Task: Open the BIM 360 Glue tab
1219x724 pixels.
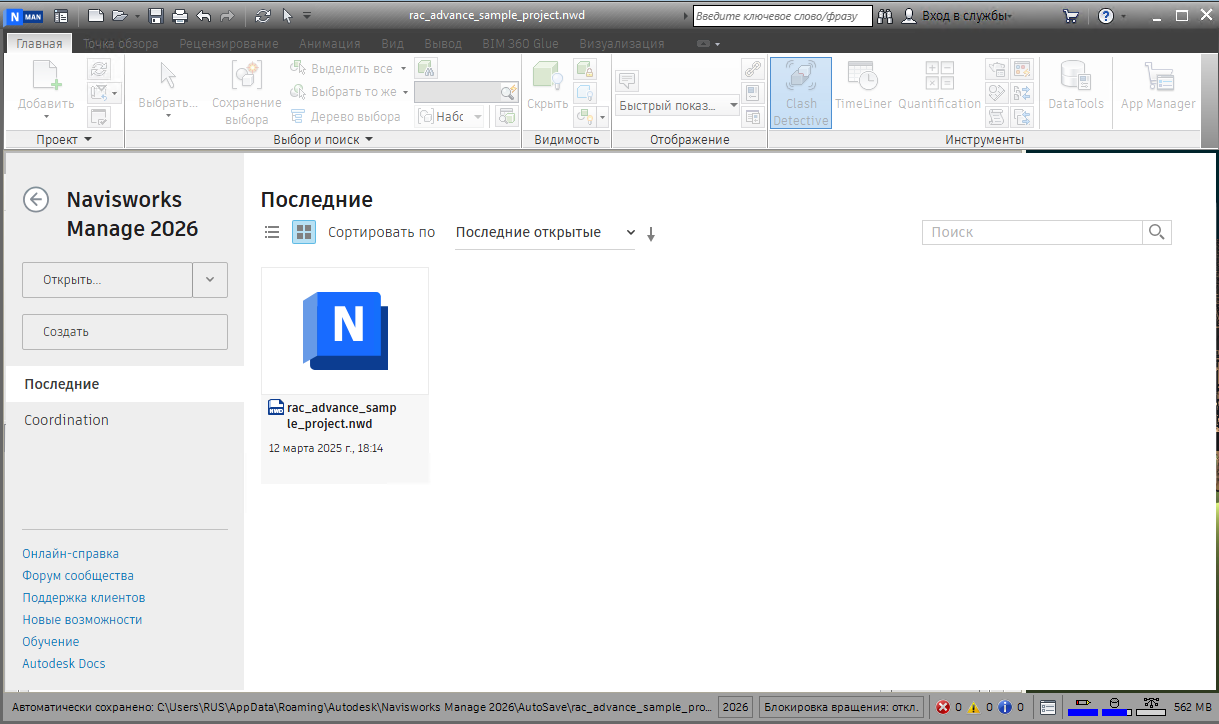Action: point(520,44)
